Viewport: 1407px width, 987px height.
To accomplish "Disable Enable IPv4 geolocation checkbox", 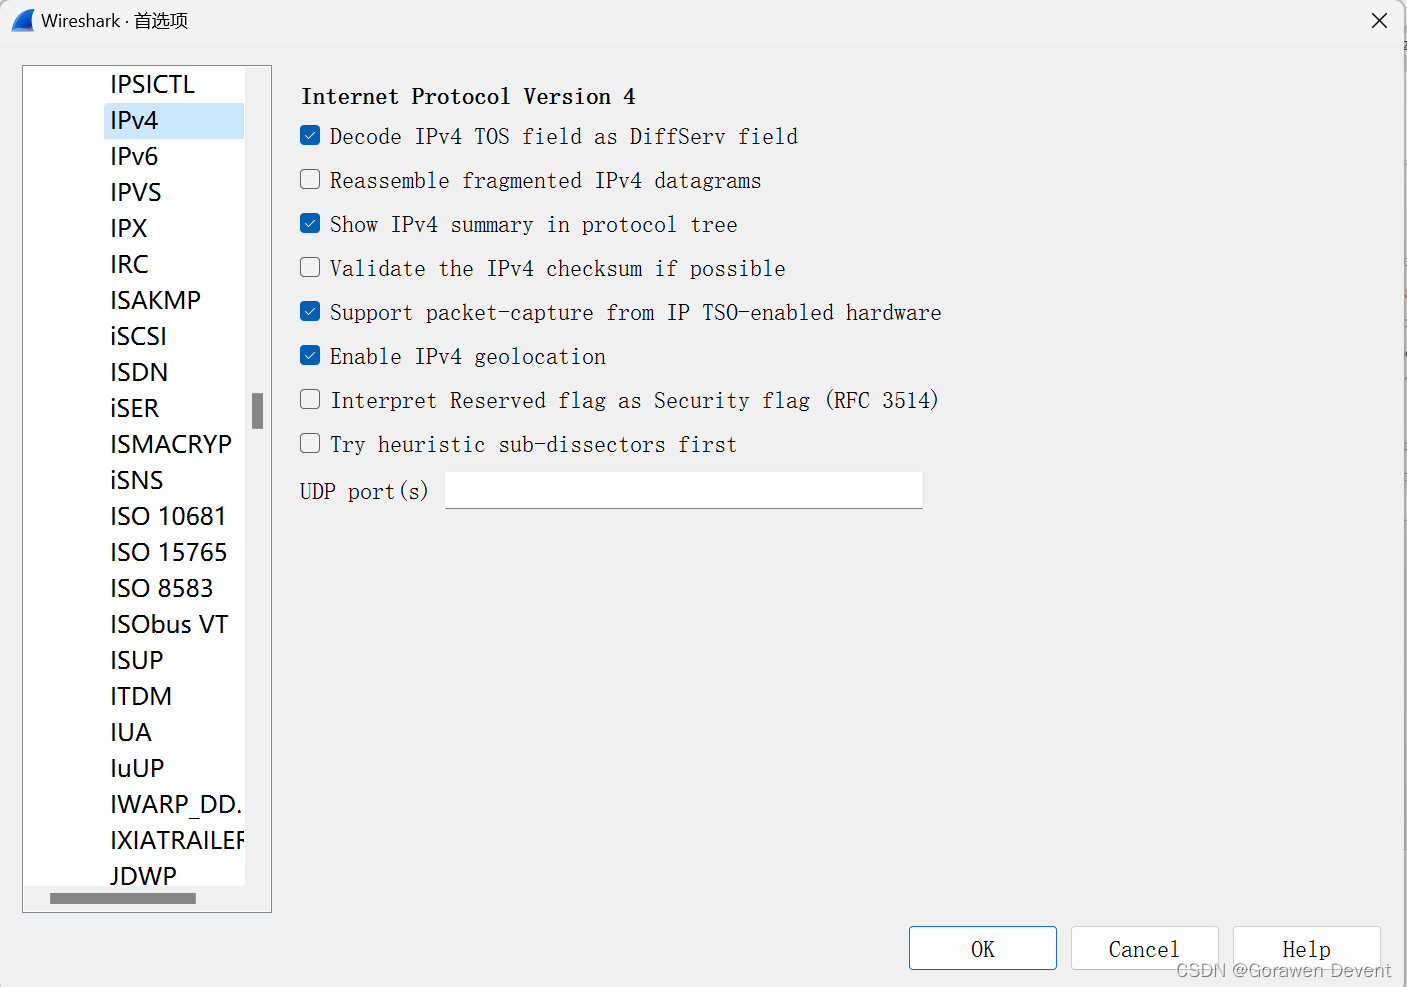I will [310, 355].
